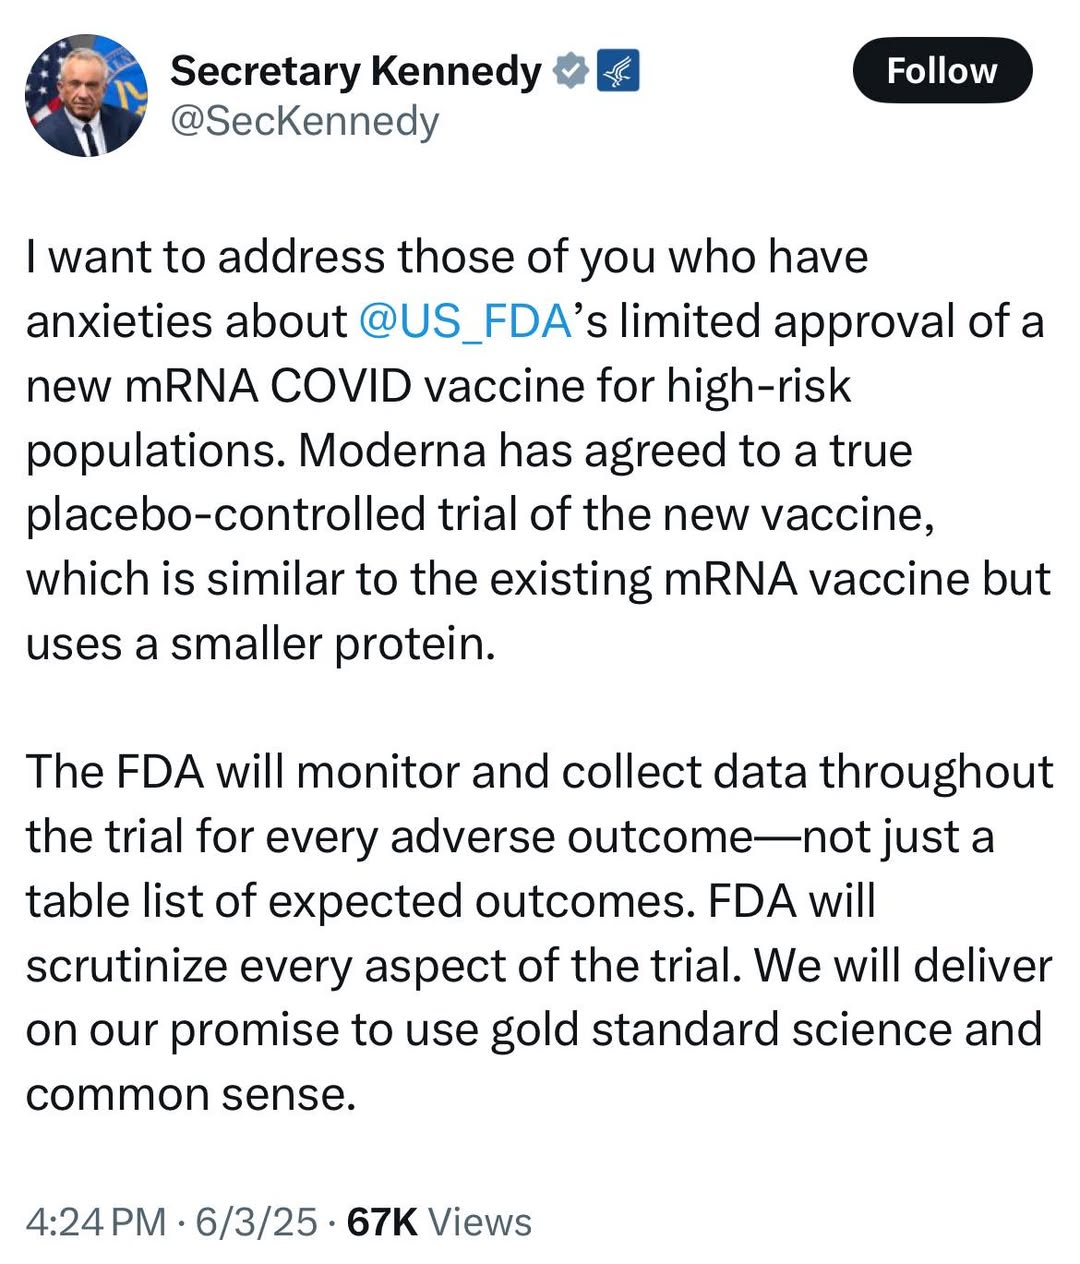Click the 4:24 PM timestamp
The height and width of the screenshot is (1264, 1080).
click(x=96, y=1222)
